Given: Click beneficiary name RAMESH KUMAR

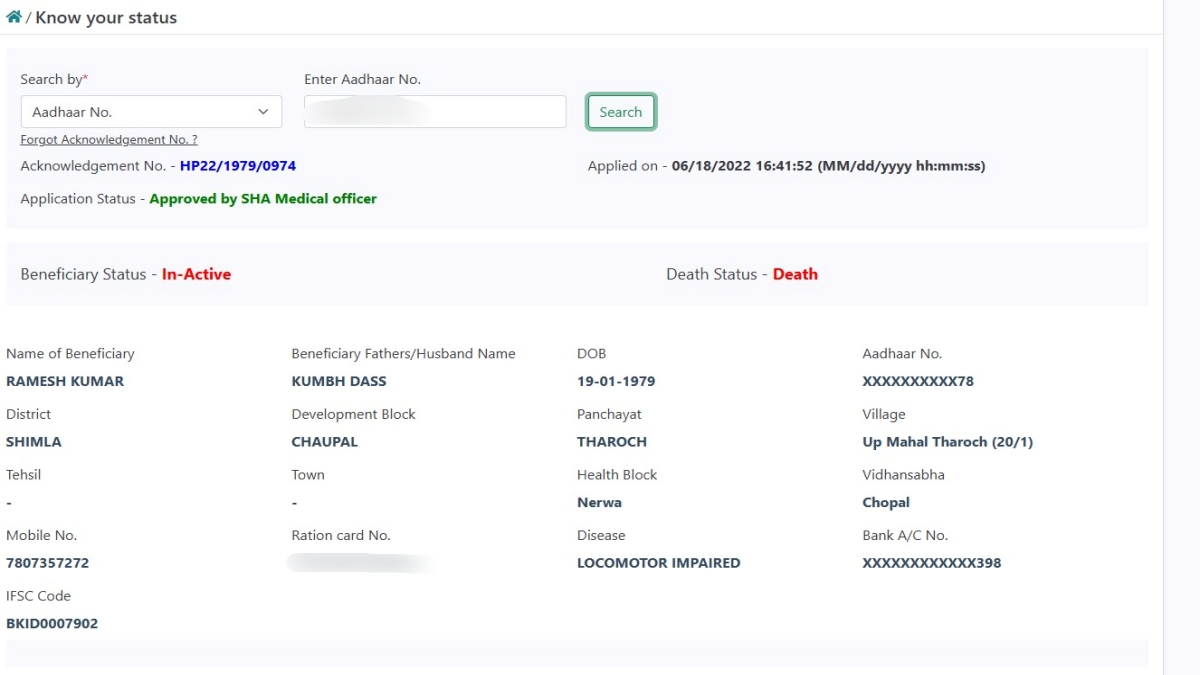Looking at the screenshot, I should [65, 381].
